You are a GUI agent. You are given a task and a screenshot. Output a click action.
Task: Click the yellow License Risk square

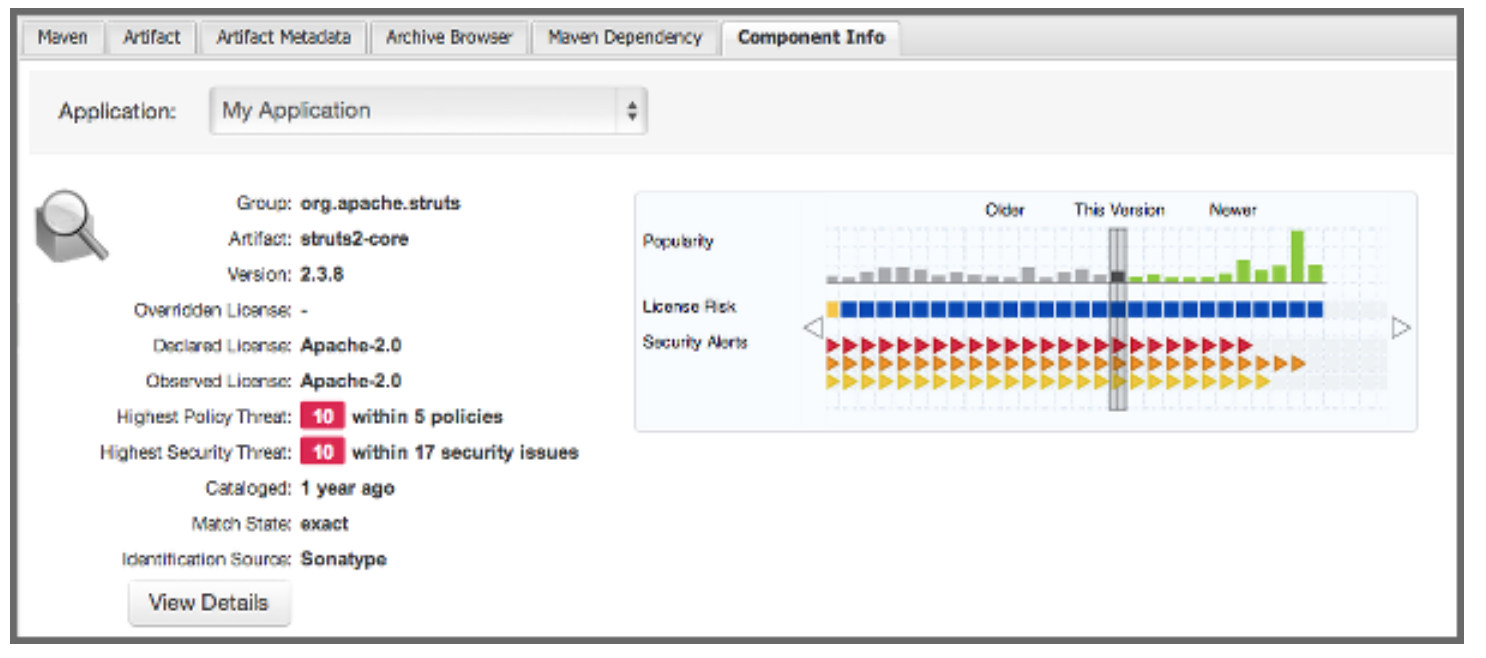pos(832,309)
